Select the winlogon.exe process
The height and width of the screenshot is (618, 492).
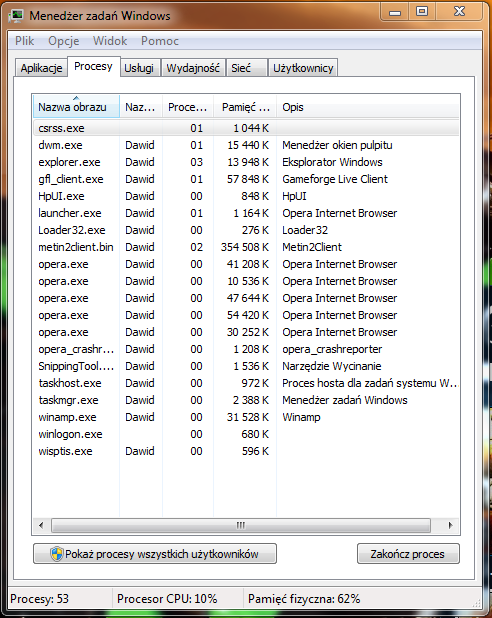tap(246, 434)
